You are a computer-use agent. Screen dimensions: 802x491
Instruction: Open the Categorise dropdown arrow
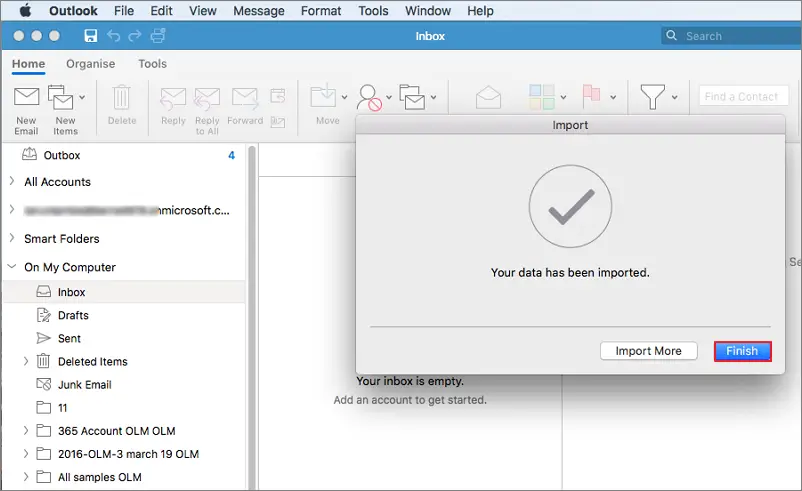(563, 97)
